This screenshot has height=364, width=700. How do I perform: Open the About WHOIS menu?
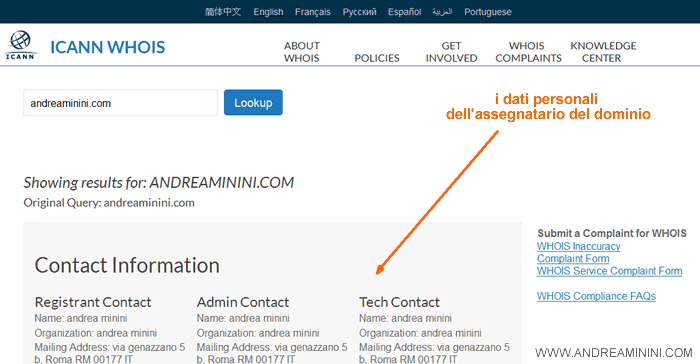(x=302, y=52)
